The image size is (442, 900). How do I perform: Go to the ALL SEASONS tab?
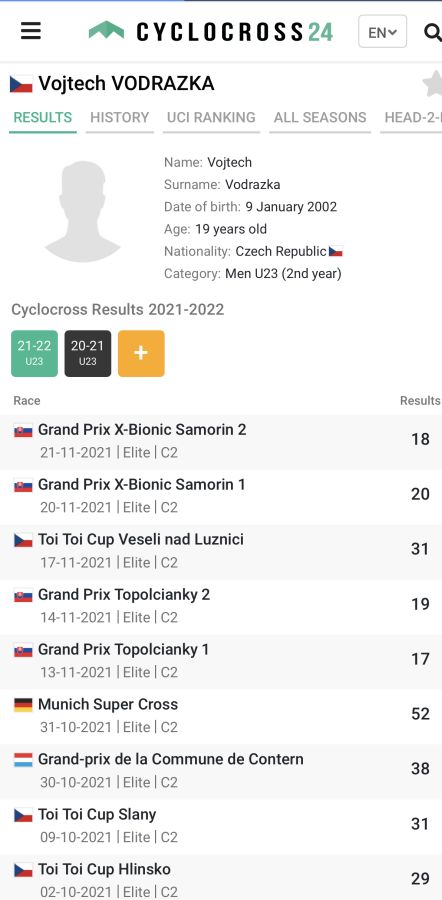320,118
